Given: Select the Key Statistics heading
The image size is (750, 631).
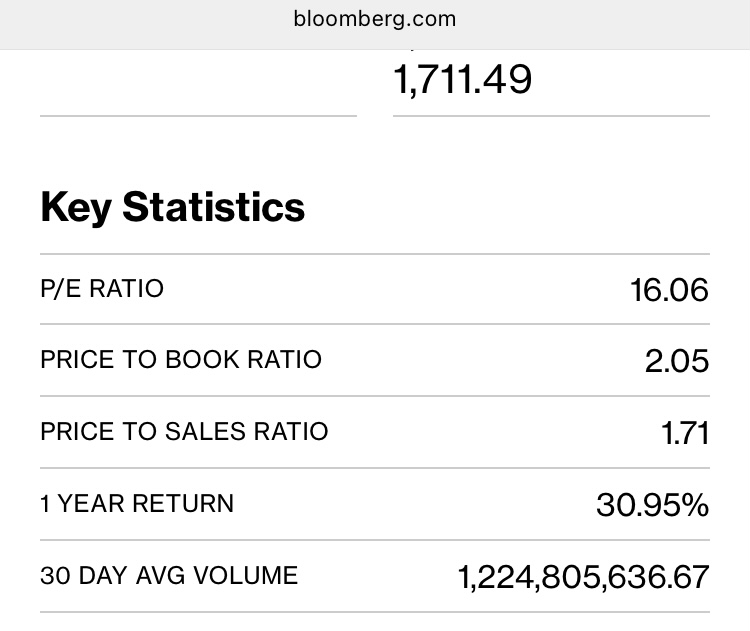Looking at the screenshot, I should [x=172, y=207].
